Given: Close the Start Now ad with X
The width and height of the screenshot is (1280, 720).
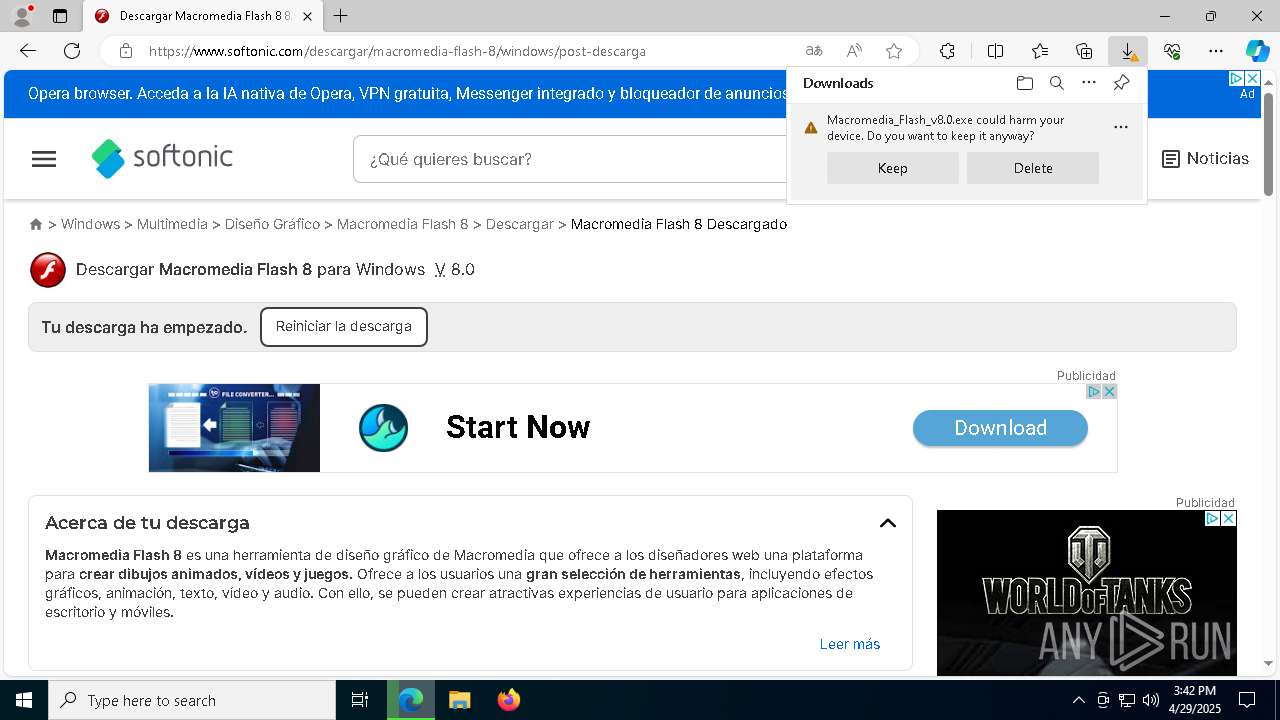Looking at the screenshot, I should [x=1109, y=392].
